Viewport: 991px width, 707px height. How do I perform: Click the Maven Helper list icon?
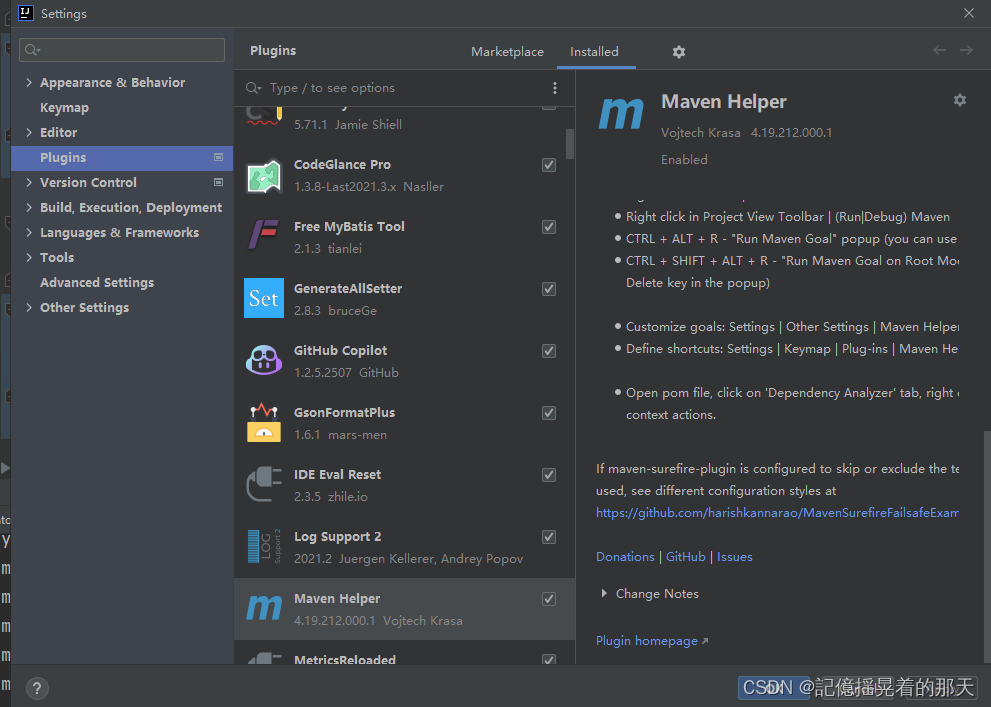(x=264, y=608)
